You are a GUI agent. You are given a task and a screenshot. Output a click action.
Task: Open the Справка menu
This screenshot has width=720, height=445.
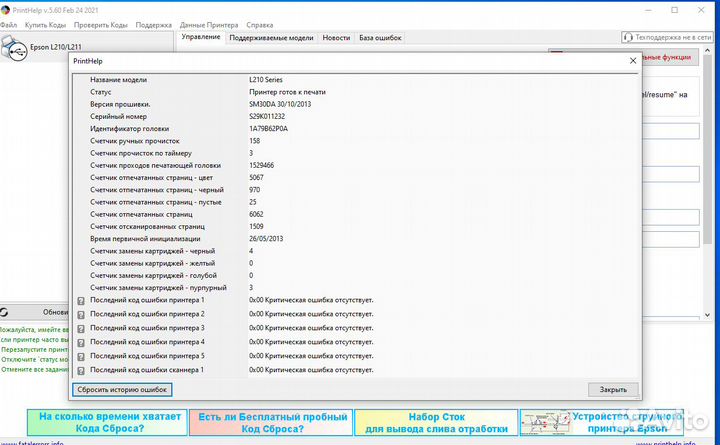pyautogui.click(x=259, y=25)
